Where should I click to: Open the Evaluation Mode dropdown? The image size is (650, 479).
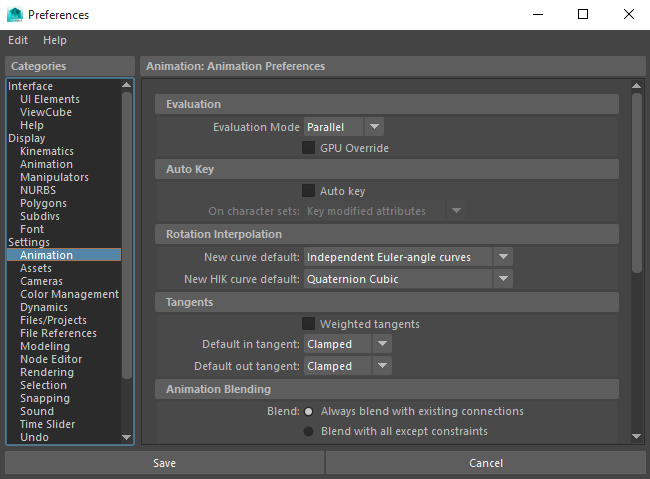(x=344, y=127)
